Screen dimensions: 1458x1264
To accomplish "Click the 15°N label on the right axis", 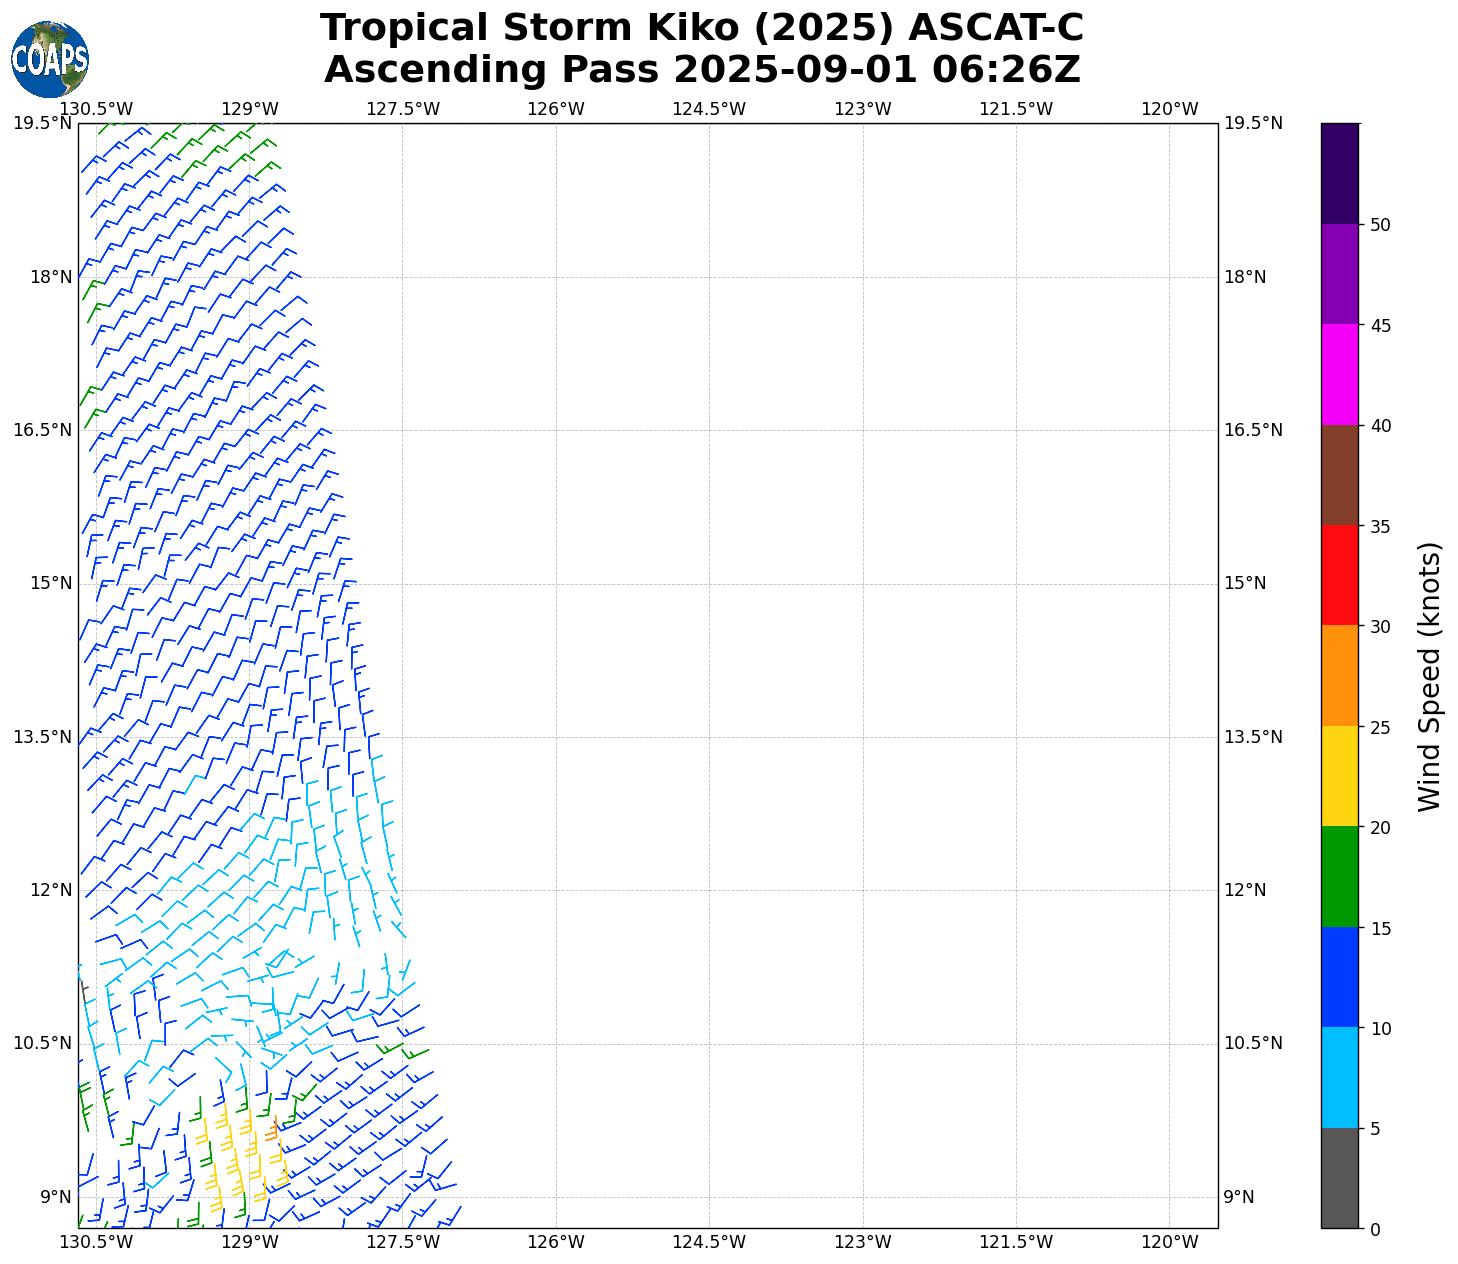I will 1245,583.
